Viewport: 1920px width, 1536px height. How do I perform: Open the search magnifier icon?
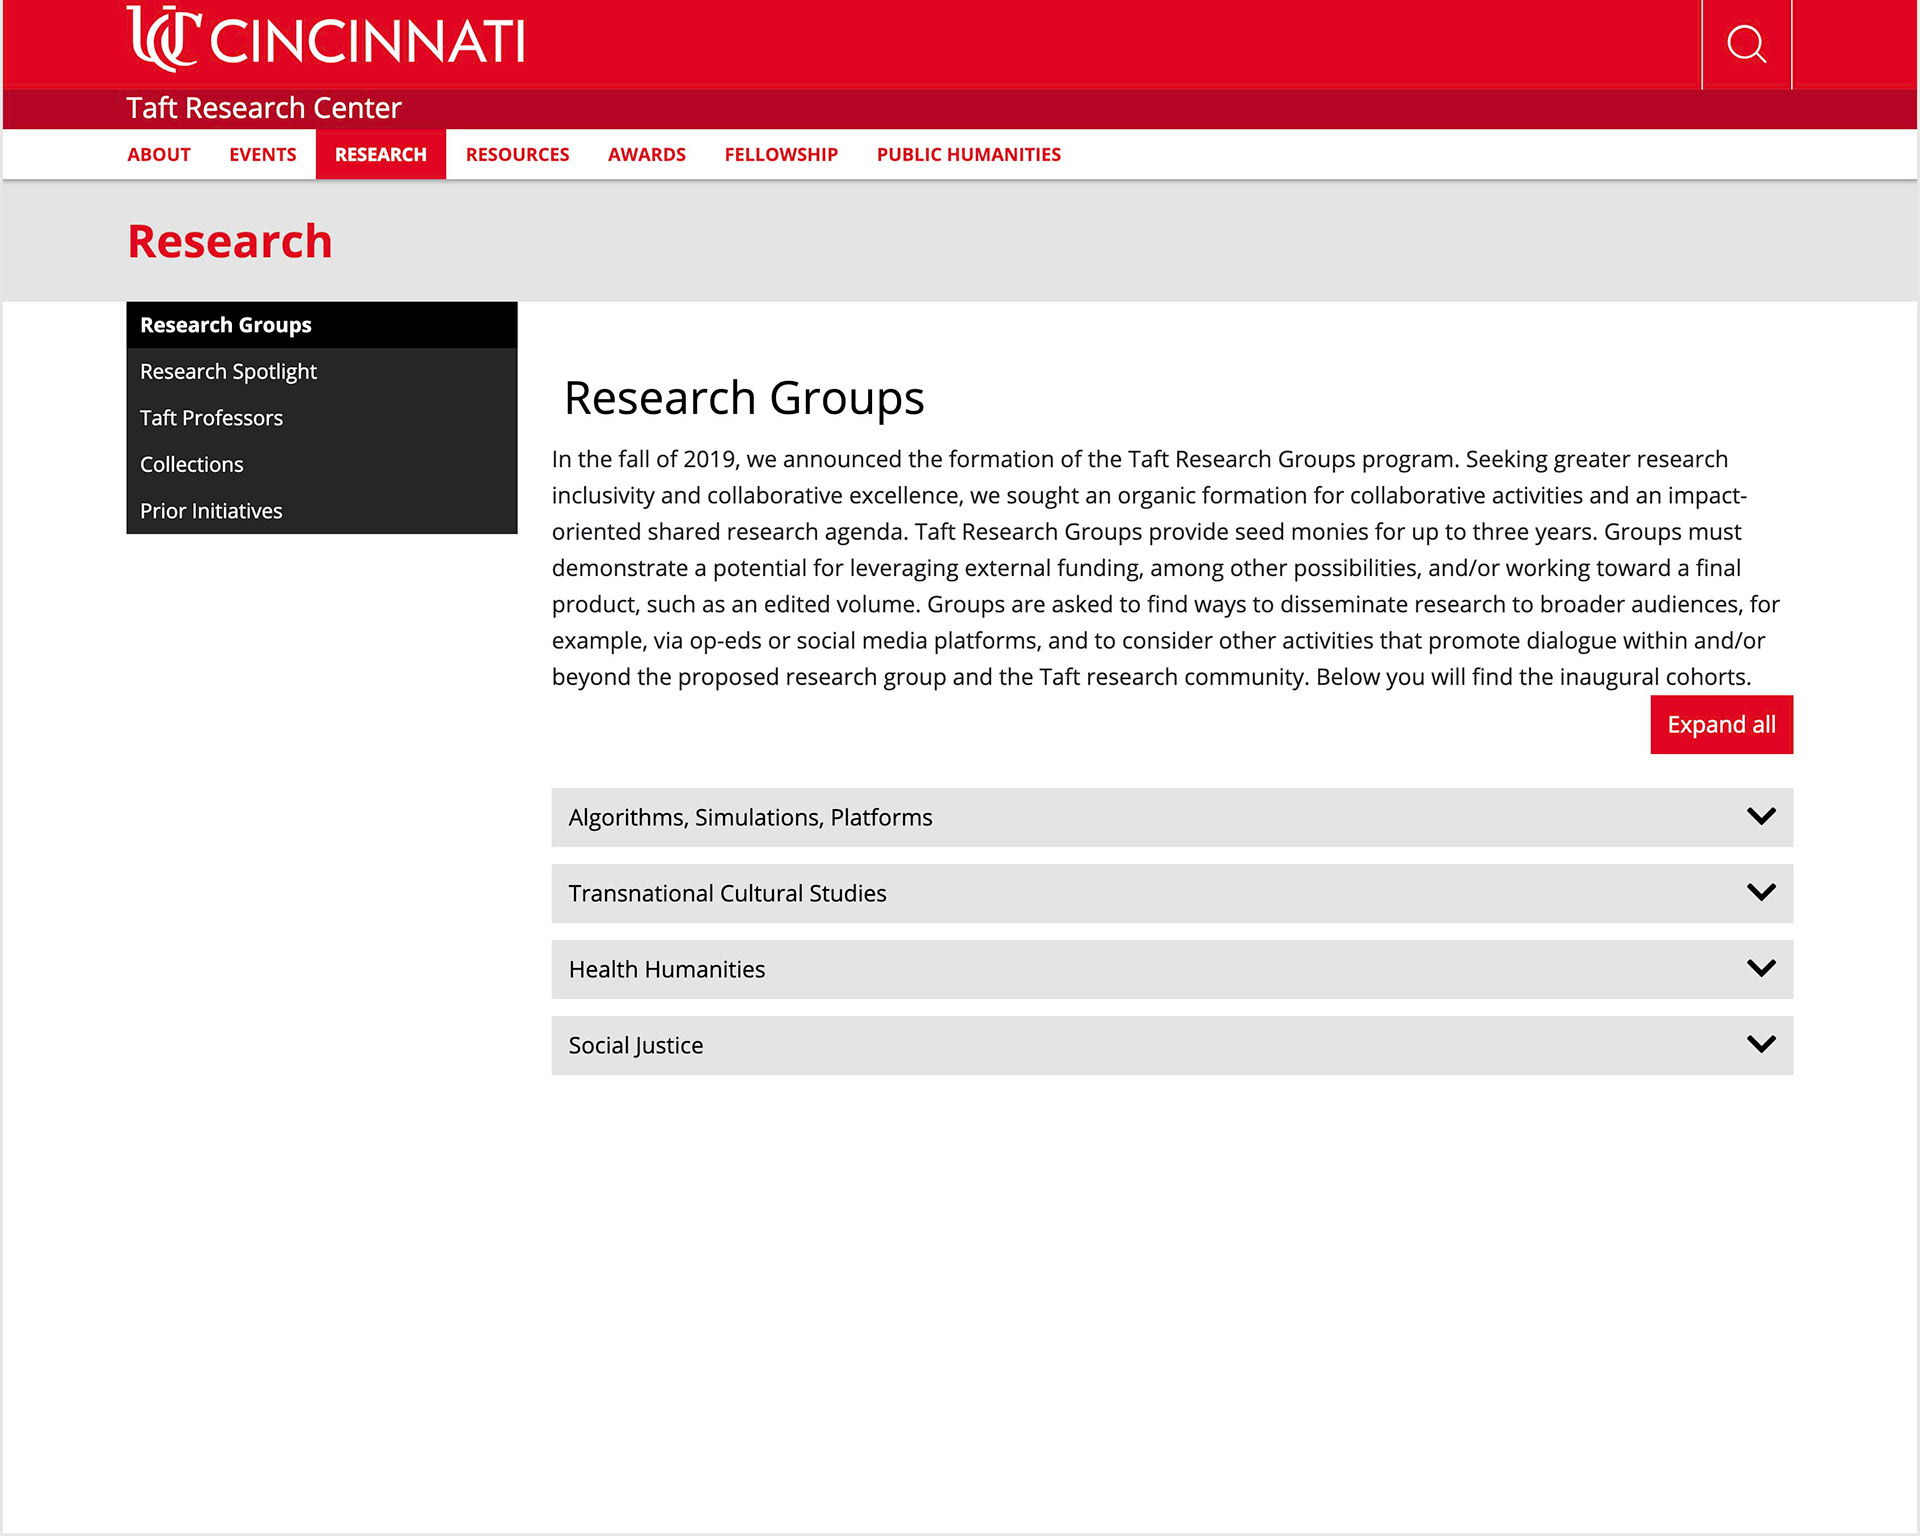1746,44
